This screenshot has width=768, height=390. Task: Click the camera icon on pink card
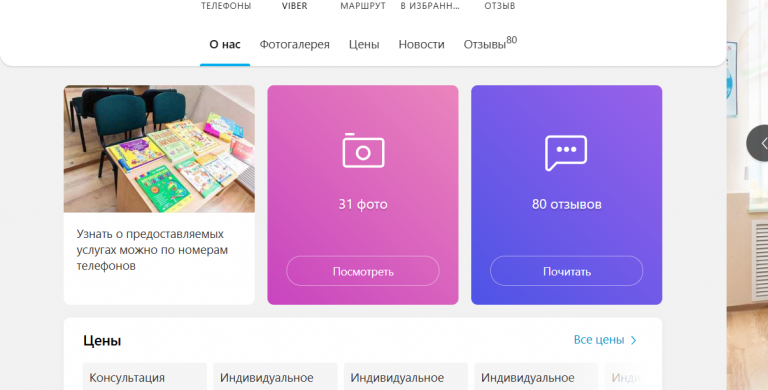point(363,150)
